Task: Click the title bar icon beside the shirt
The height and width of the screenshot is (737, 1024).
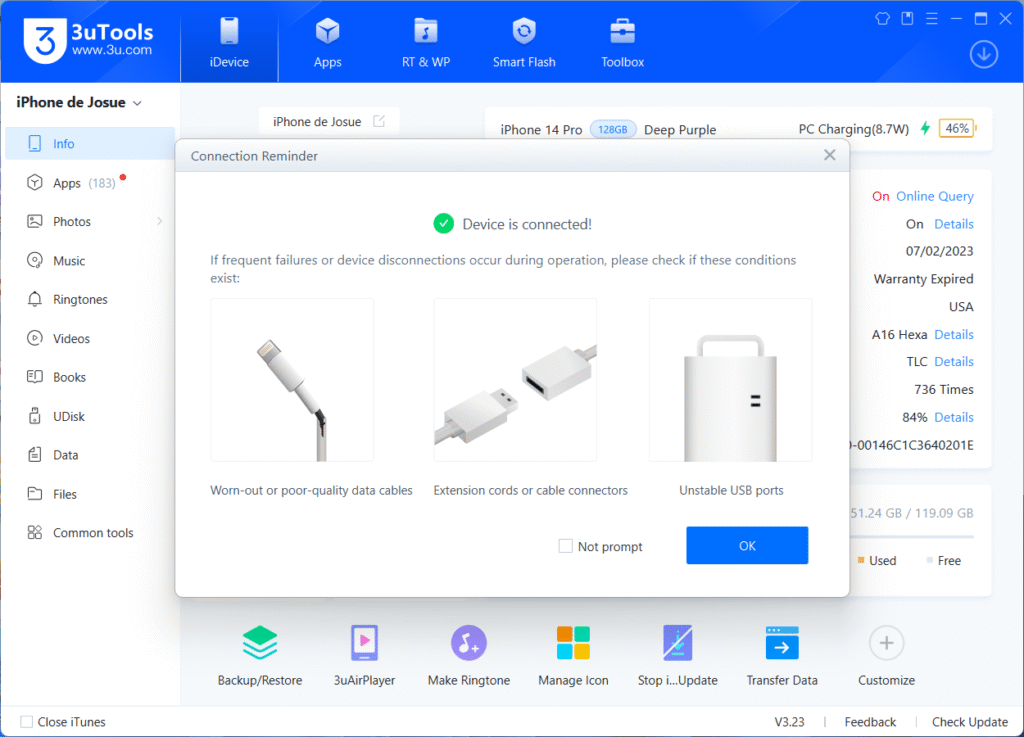Action: tap(907, 18)
